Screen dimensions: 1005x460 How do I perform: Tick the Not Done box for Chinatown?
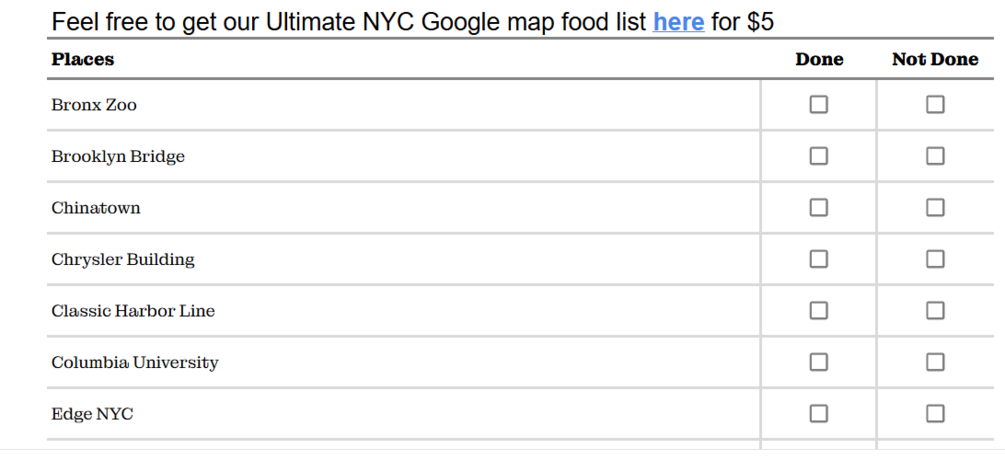tap(935, 208)
